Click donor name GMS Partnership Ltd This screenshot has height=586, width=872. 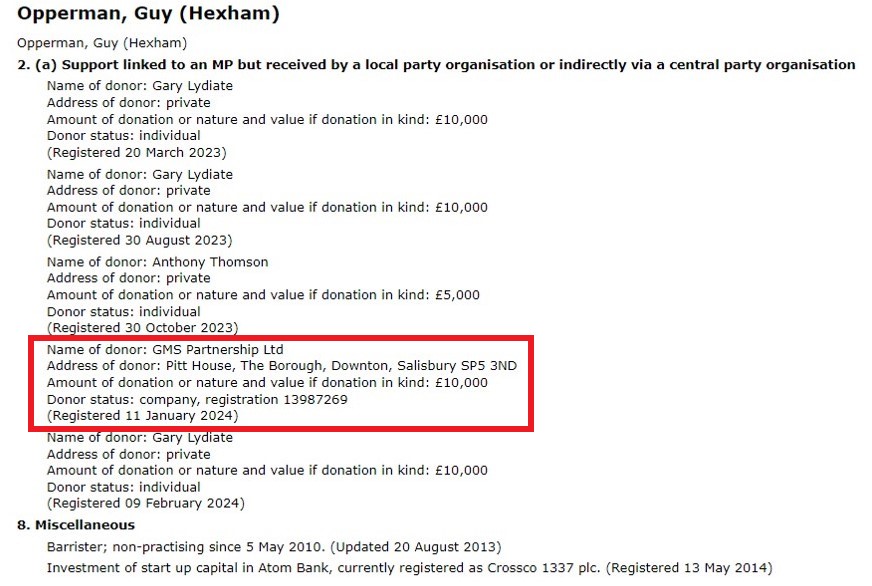coord(217,350)
